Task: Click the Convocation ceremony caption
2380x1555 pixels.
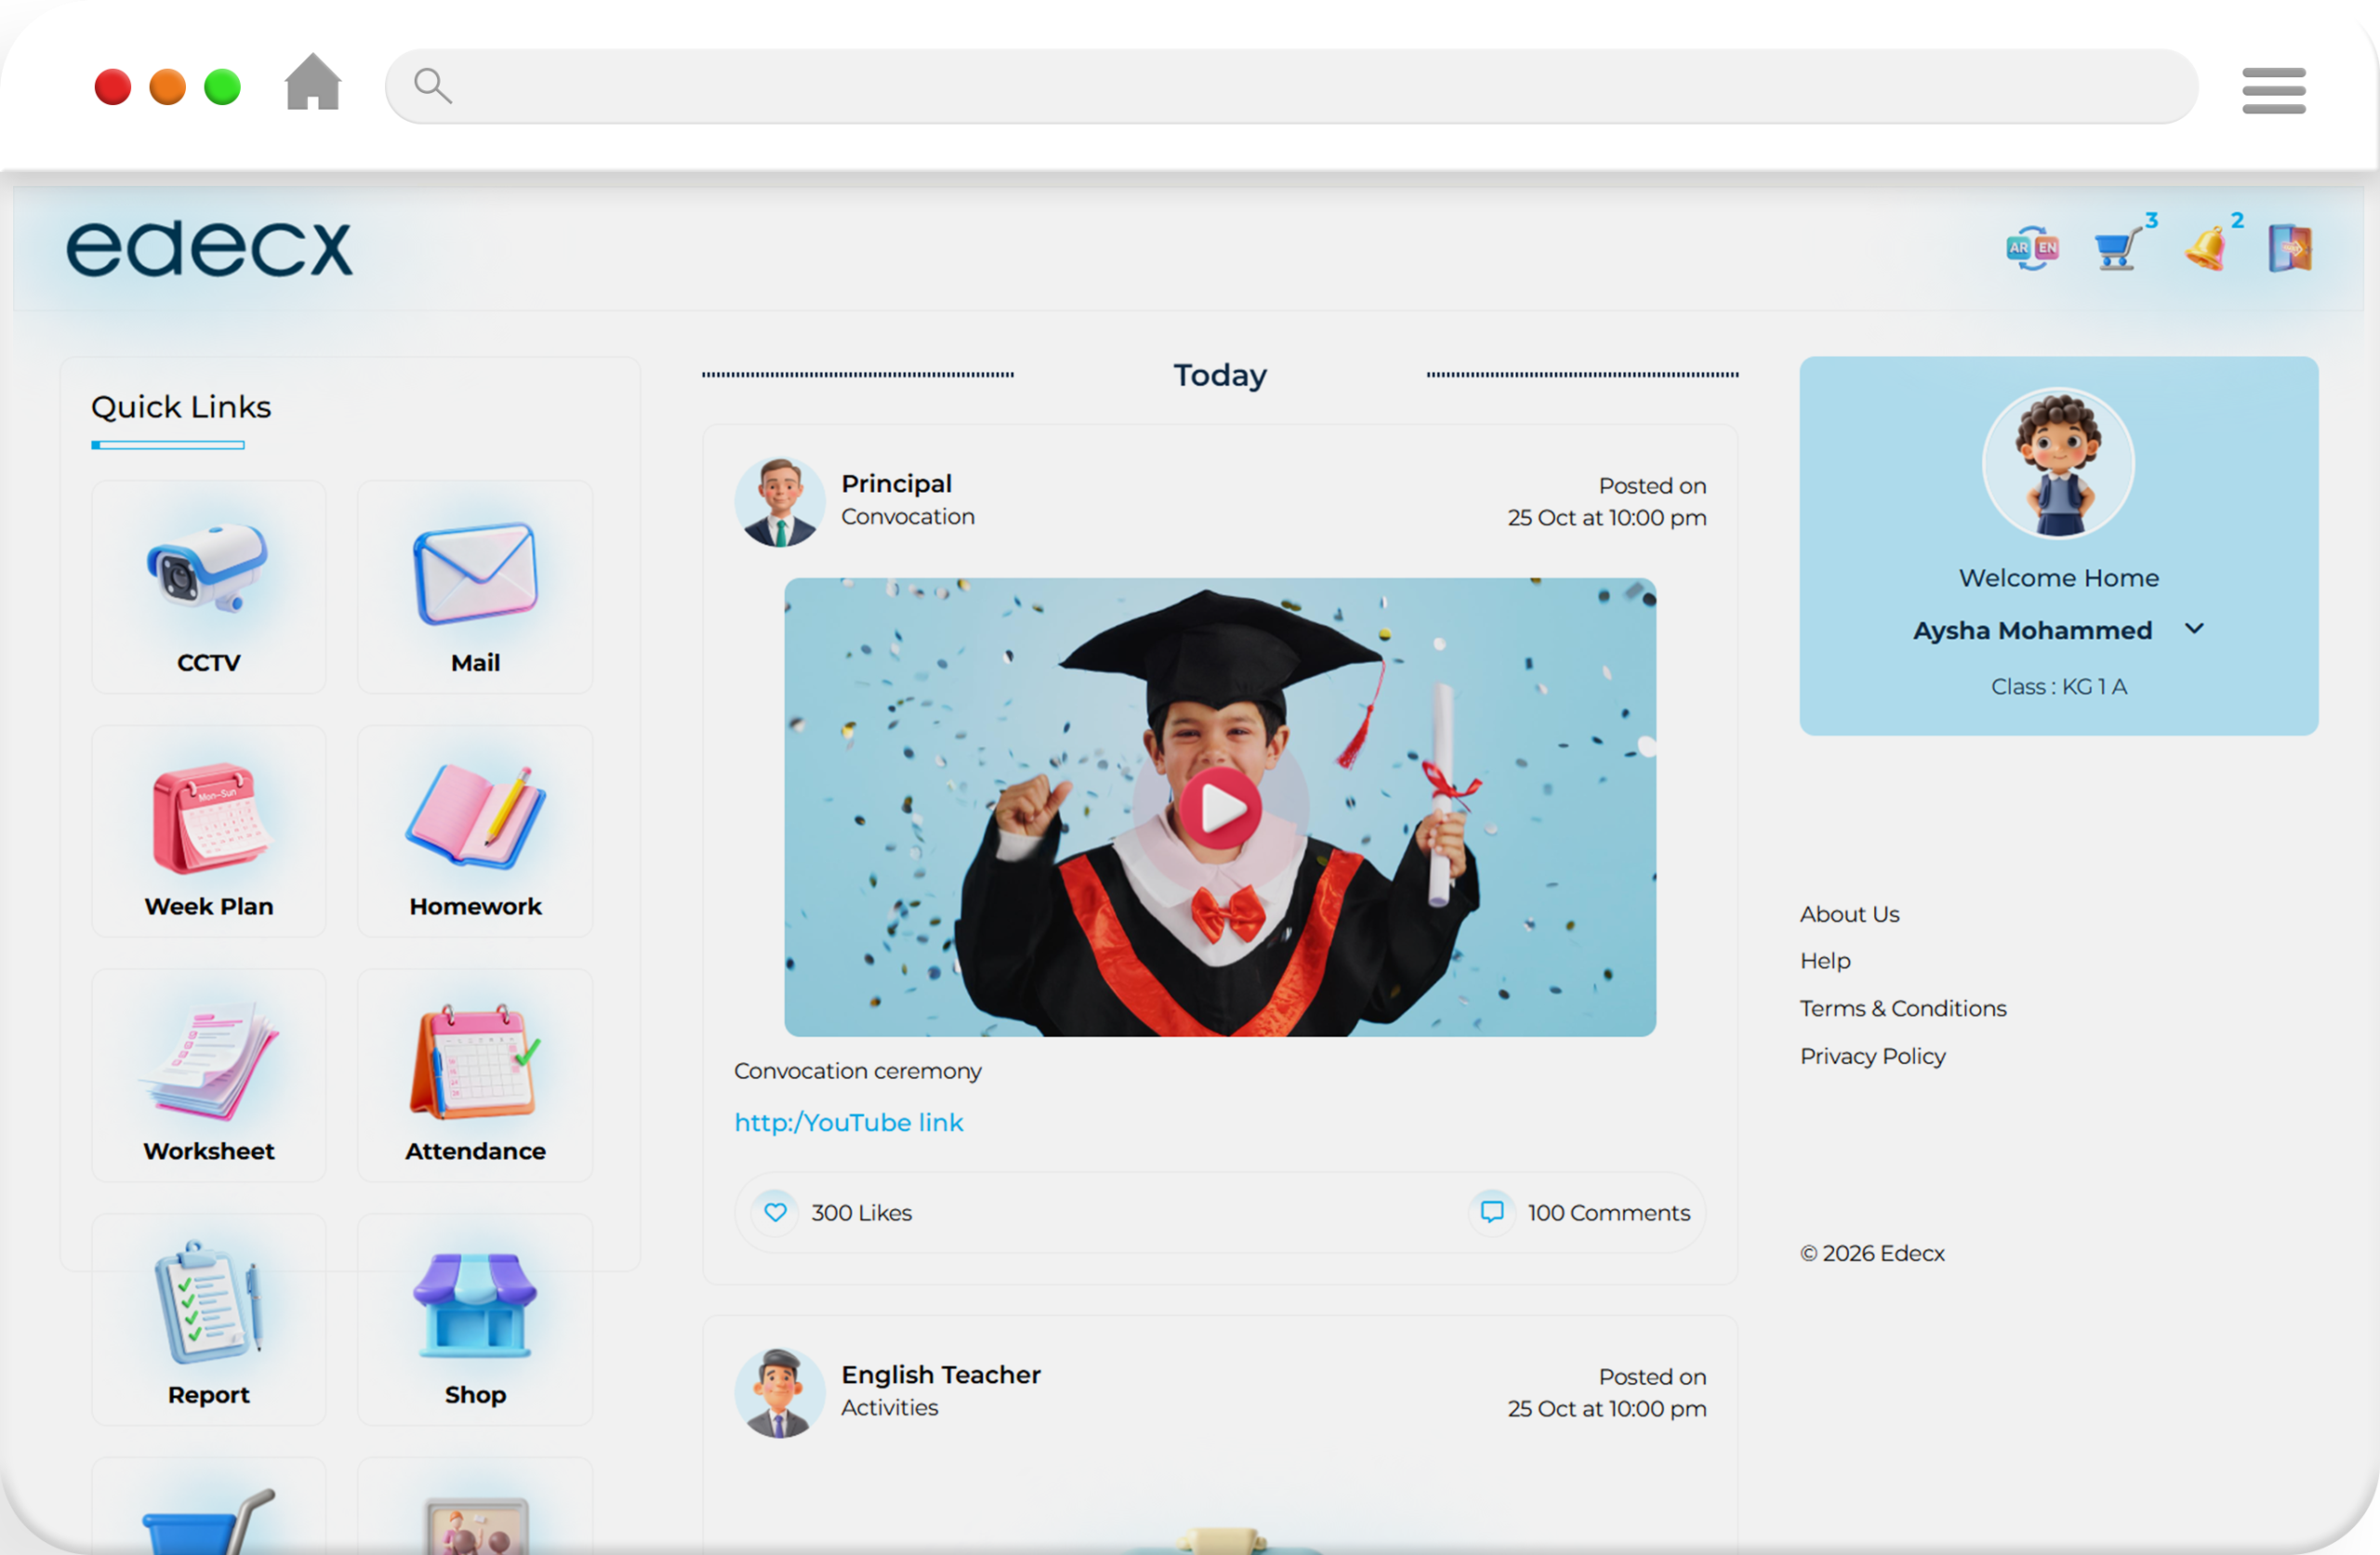Action: (858, 1070)
